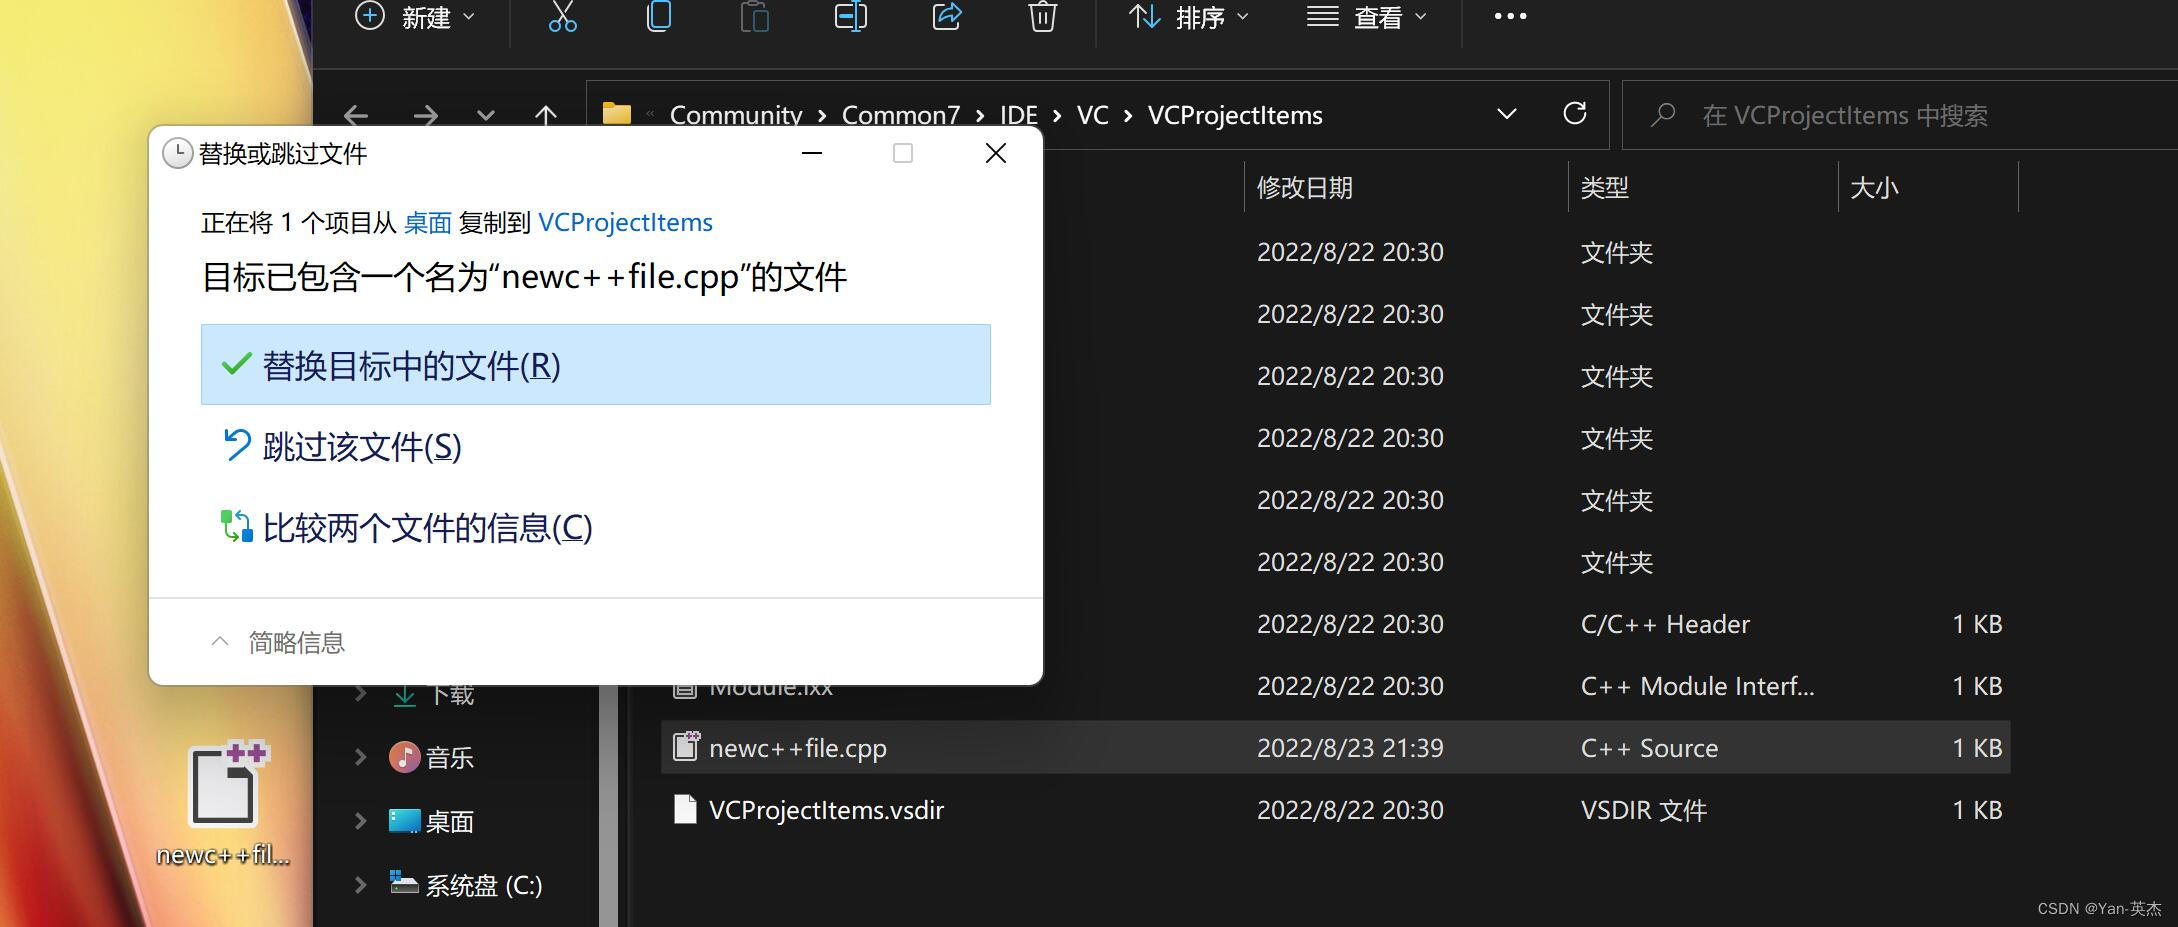Click the Paste icon in the toolbar

[x=754, y=16]
